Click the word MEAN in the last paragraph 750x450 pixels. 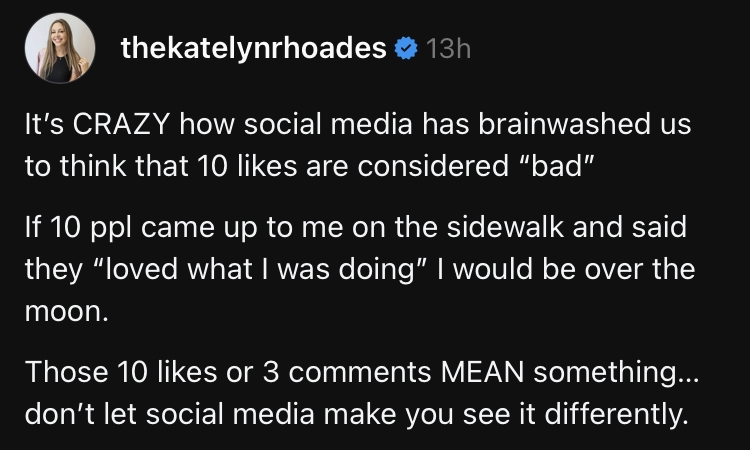click(x=482, y=372)
